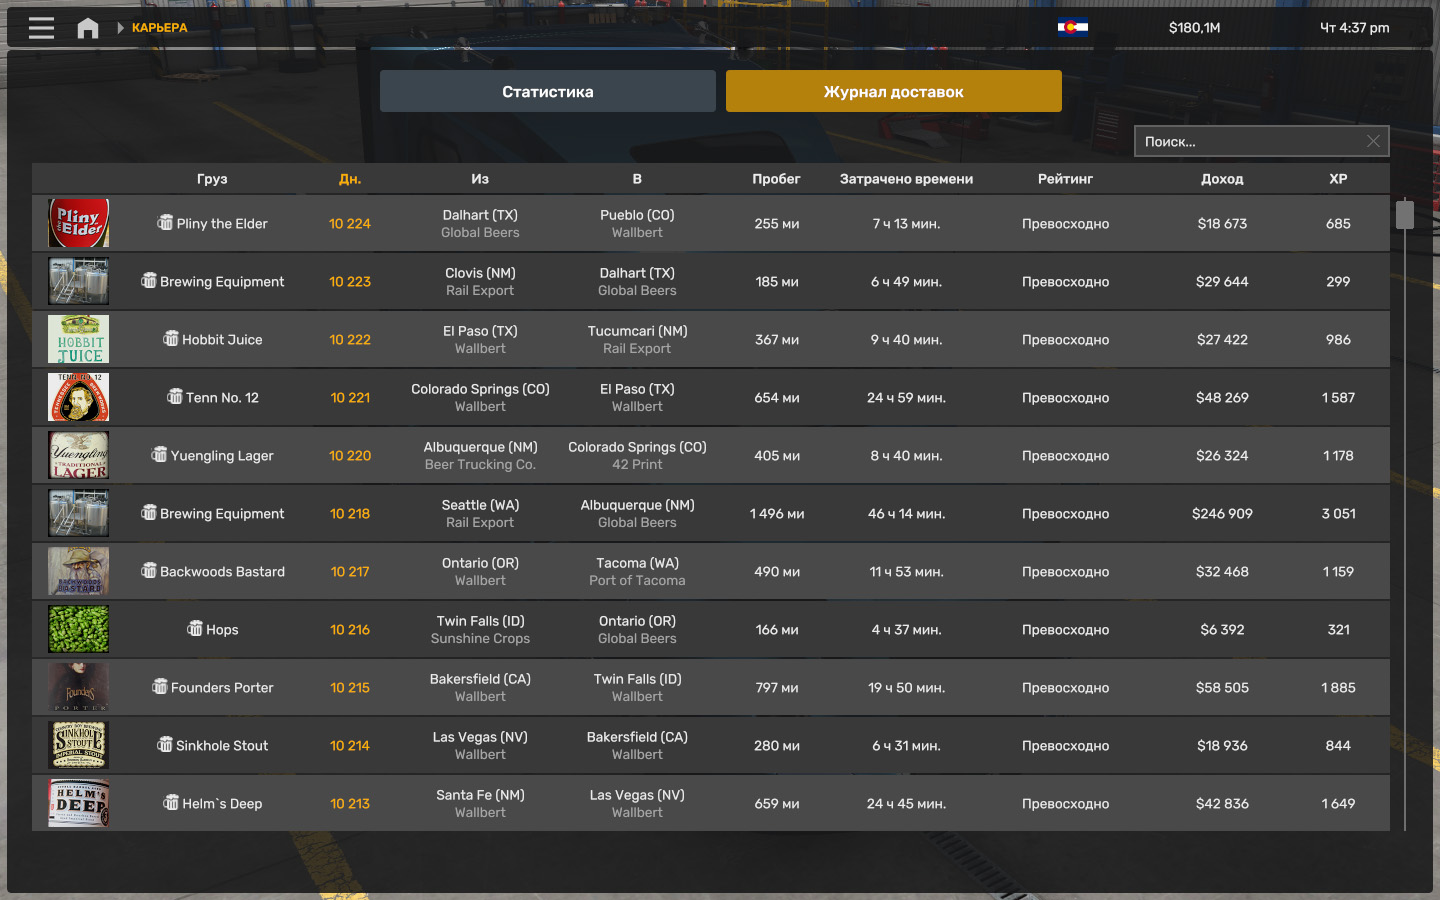Sort by the Доход income column
The height and width of the screenshot is (900, 1440).
[1222, 179]
